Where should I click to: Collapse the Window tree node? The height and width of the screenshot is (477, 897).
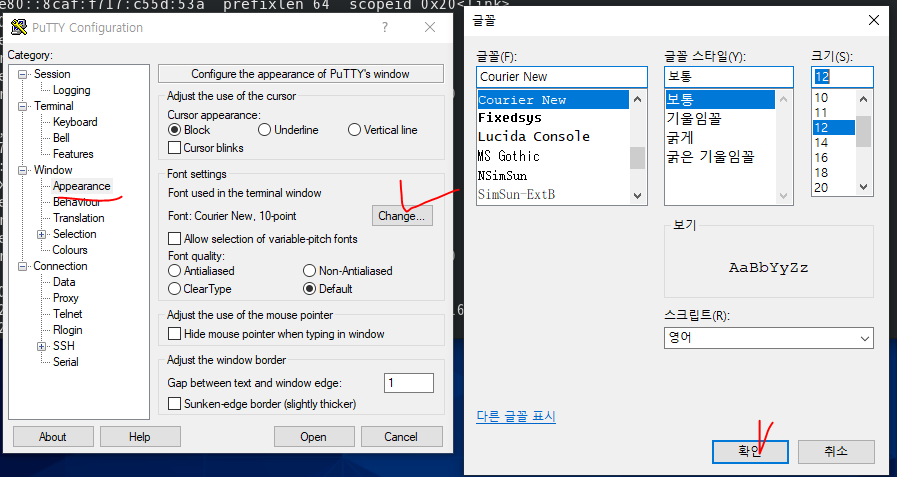[22, 170]
